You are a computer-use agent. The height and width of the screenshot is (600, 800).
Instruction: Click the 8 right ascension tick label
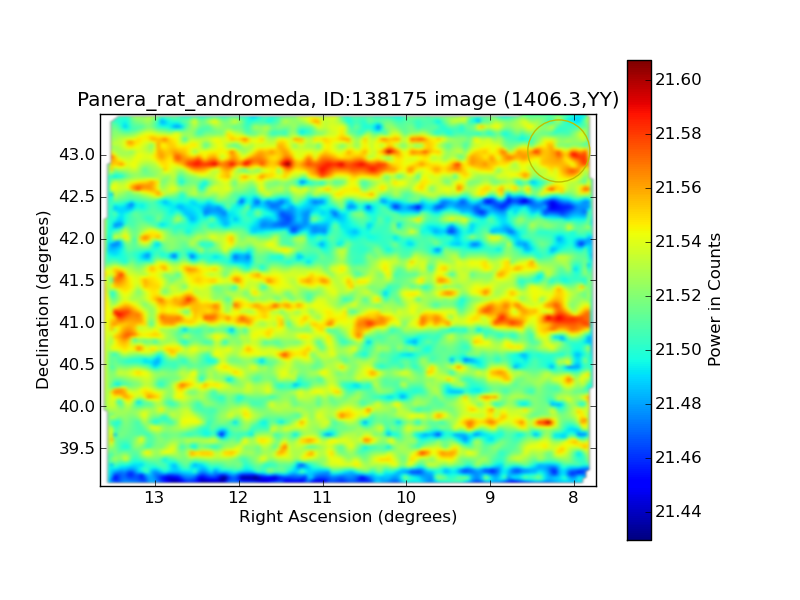coord(574,497)
